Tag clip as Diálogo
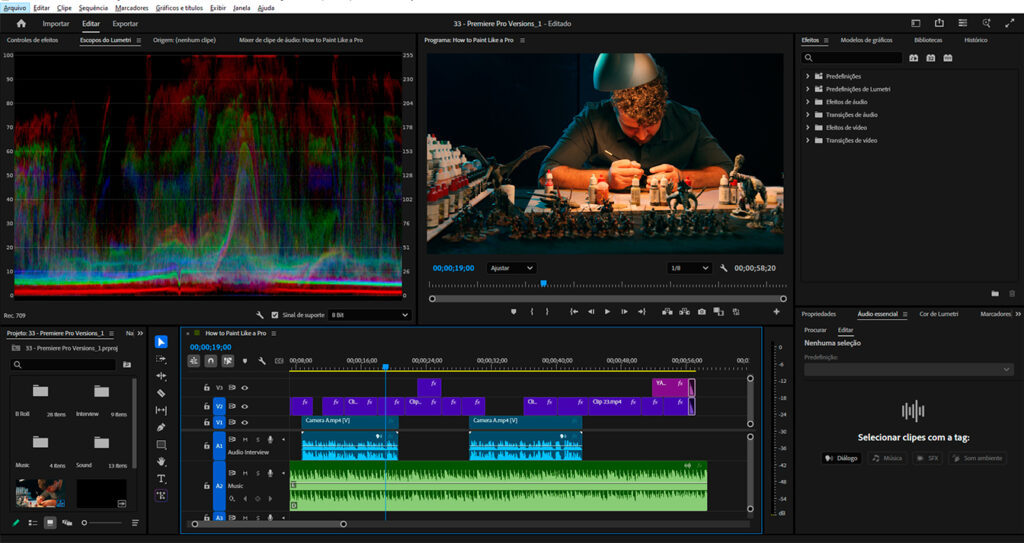 (841, 458)
